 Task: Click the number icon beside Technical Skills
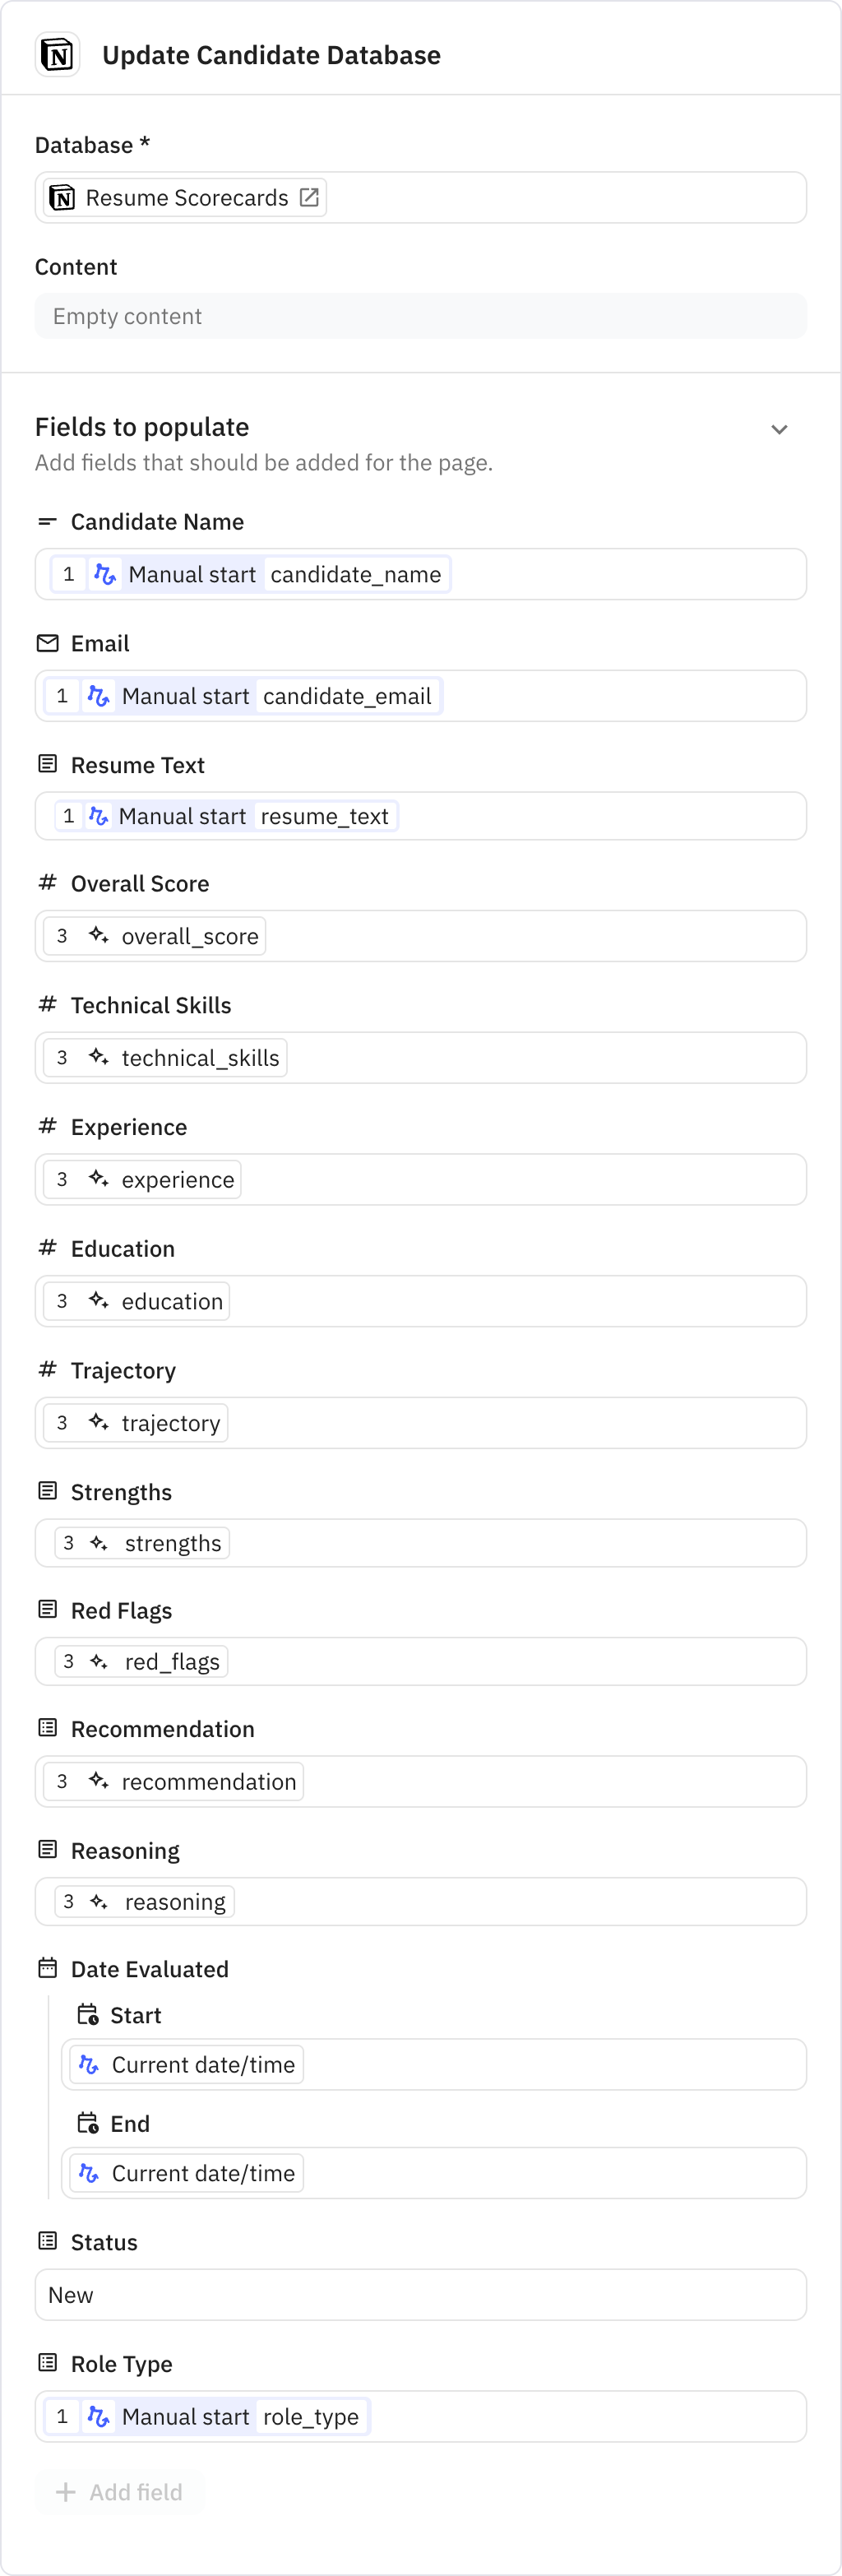(x=47, y=1004)
